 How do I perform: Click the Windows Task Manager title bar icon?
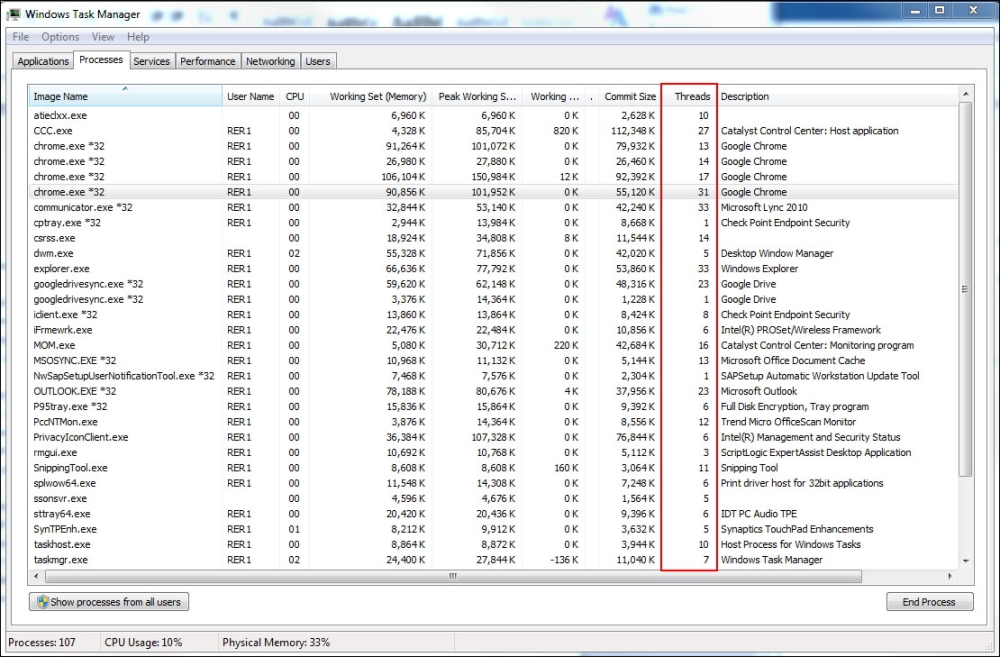[13, 13]
